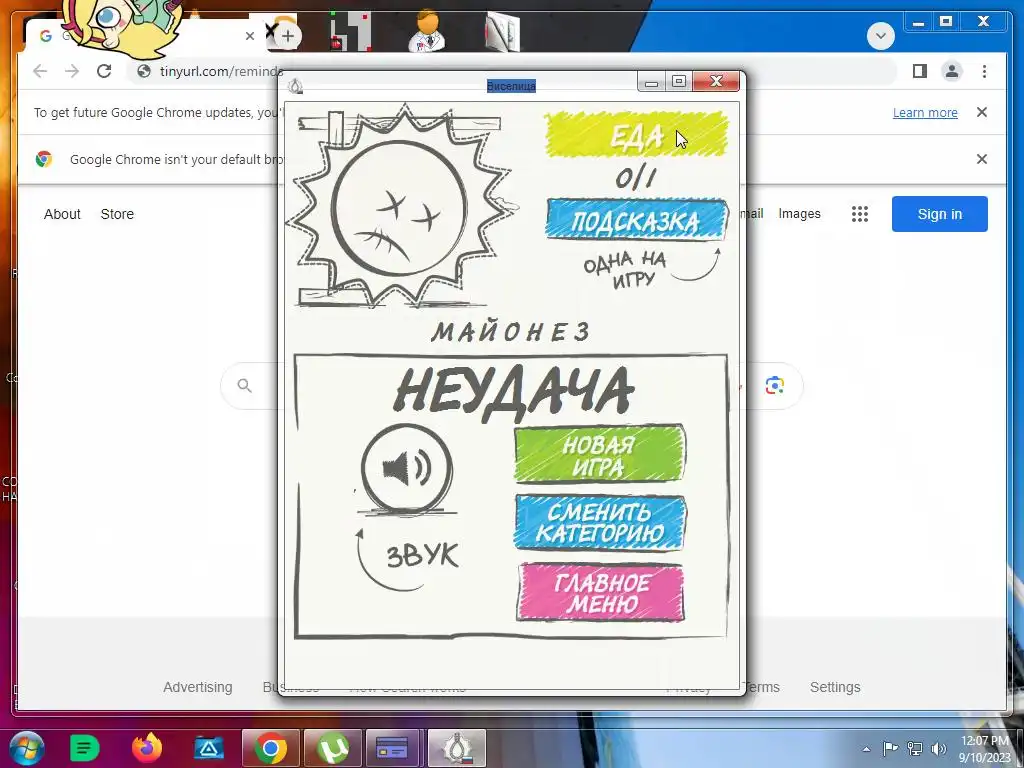Click the maze game desktop icon
Image resolution: width=1024 pixels, height=768 pixels.
point(349,31)
